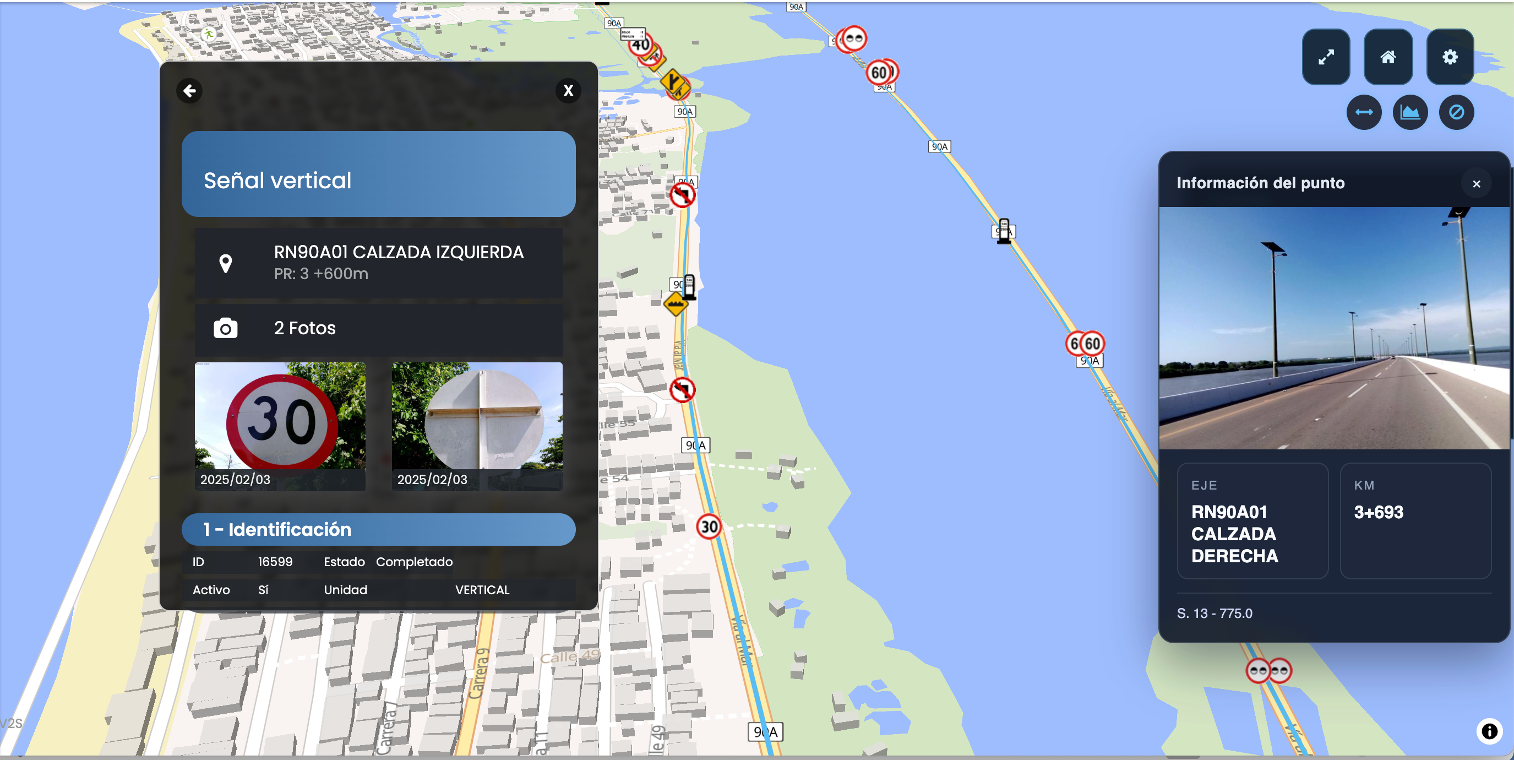Click the yellow speed bump warning sign
Image resolution: width=1514 pixels, height=760 pixels.
point(676,303)
